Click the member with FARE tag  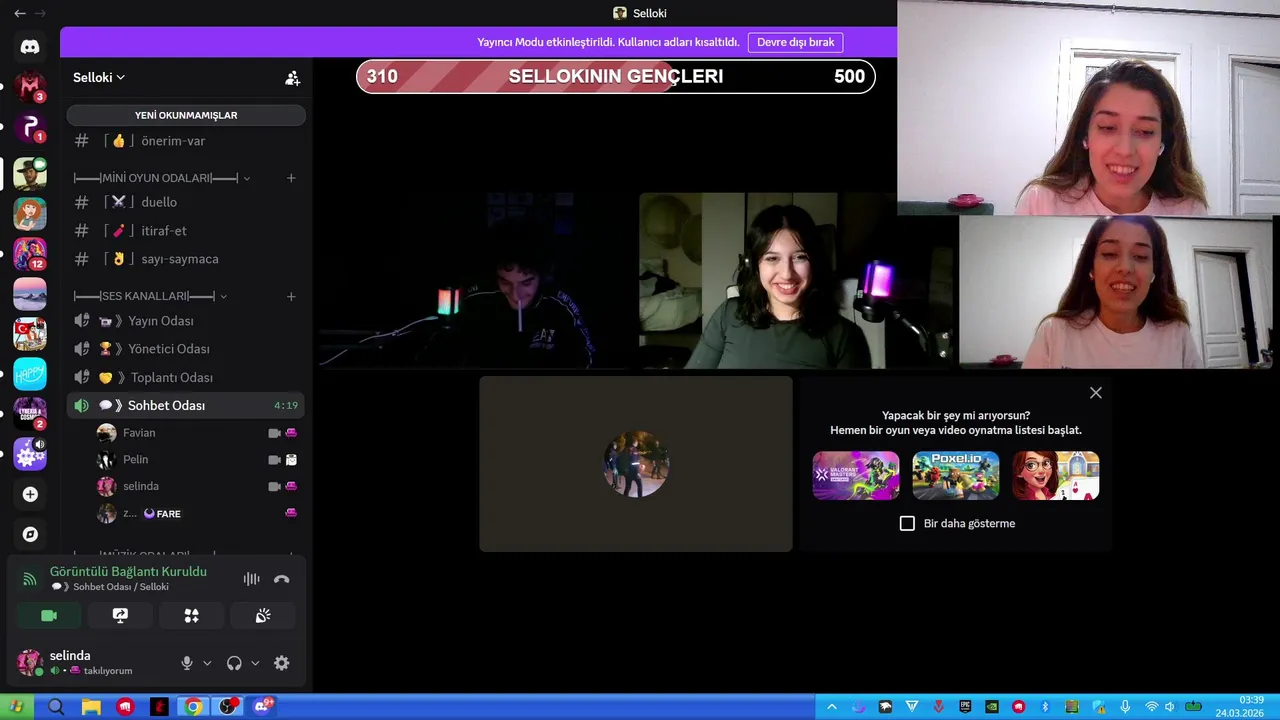[197, 514]
